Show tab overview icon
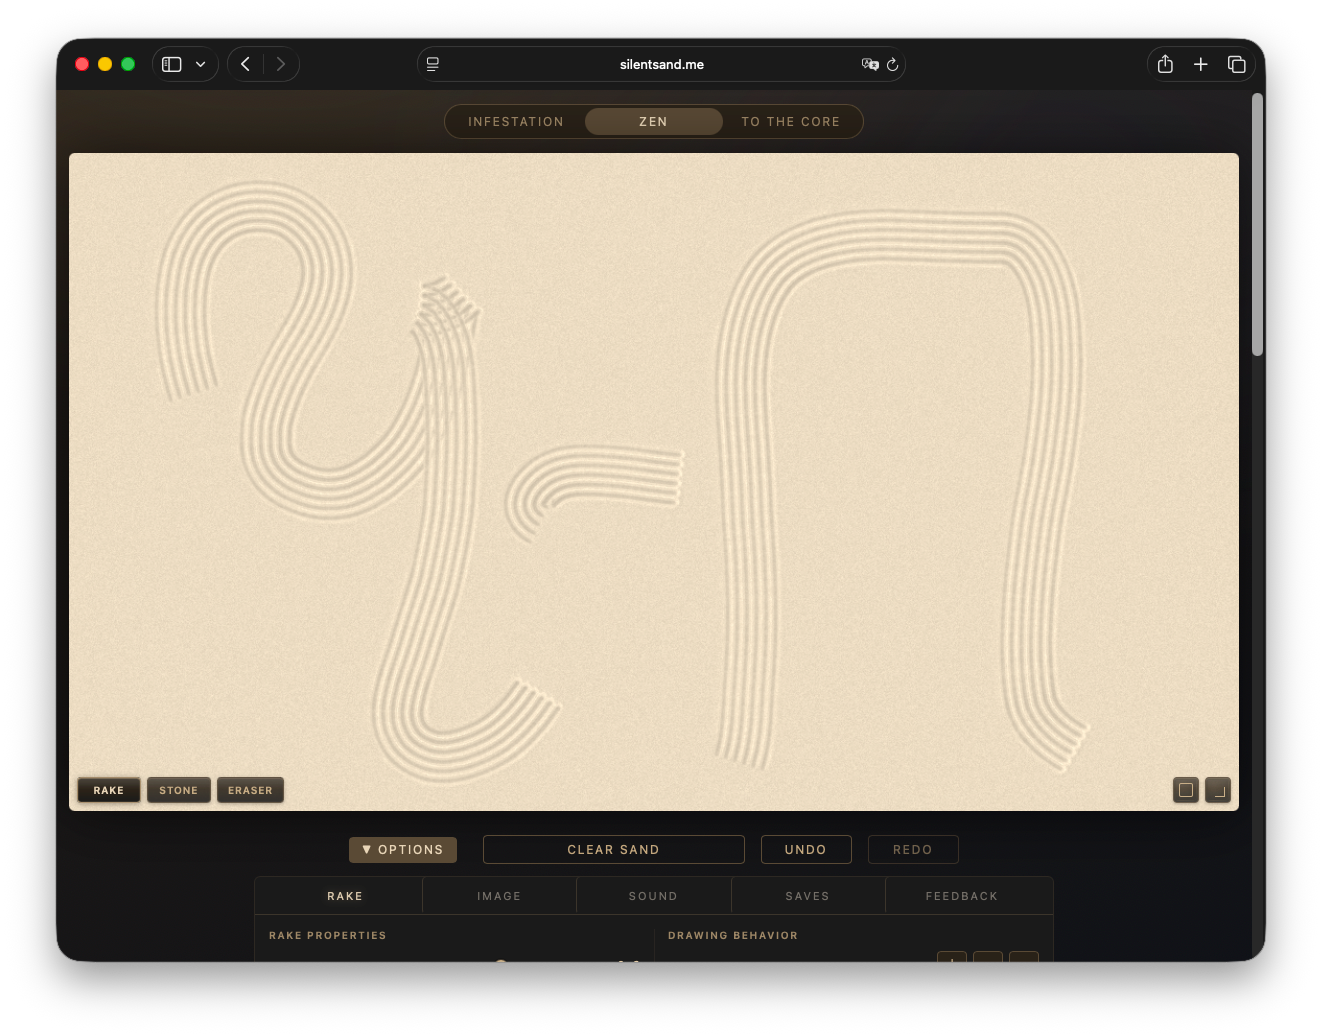This screenshot has height=1036, width=1322. [1237, 64]
